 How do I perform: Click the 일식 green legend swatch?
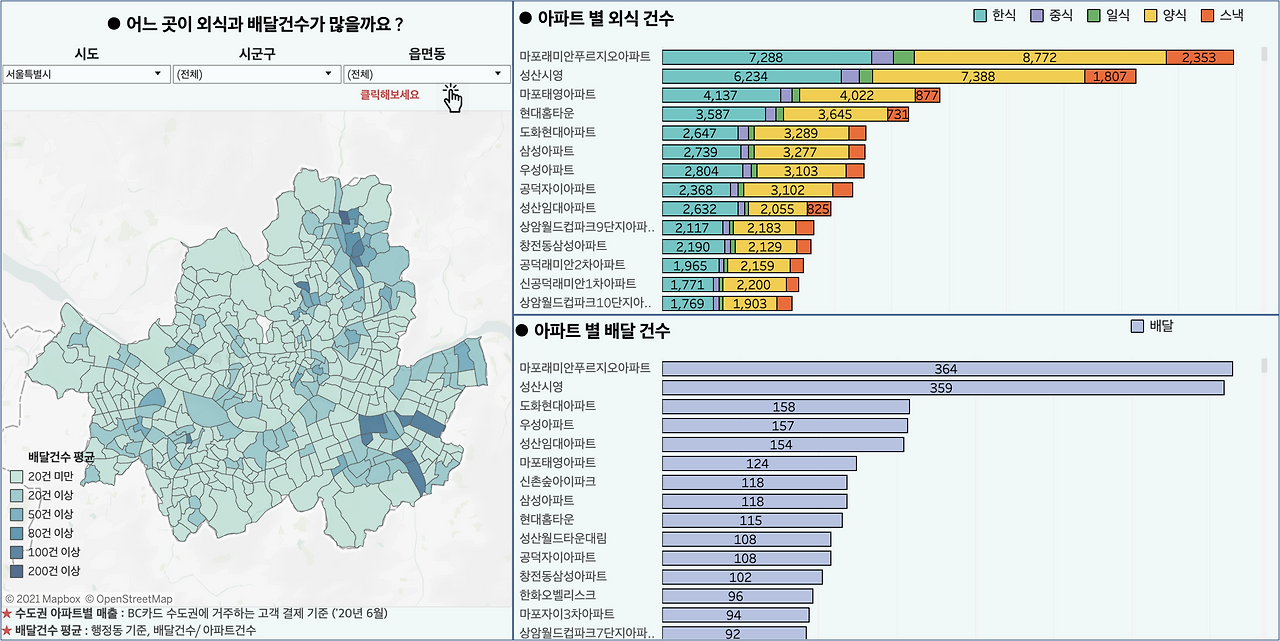[x=1094, y=15]
